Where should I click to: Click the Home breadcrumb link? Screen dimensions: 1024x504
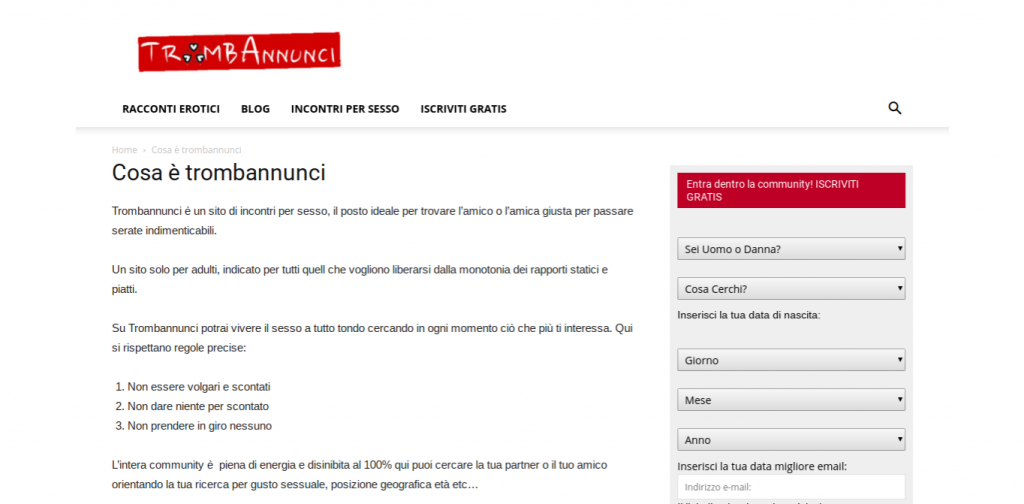[124, 150]
